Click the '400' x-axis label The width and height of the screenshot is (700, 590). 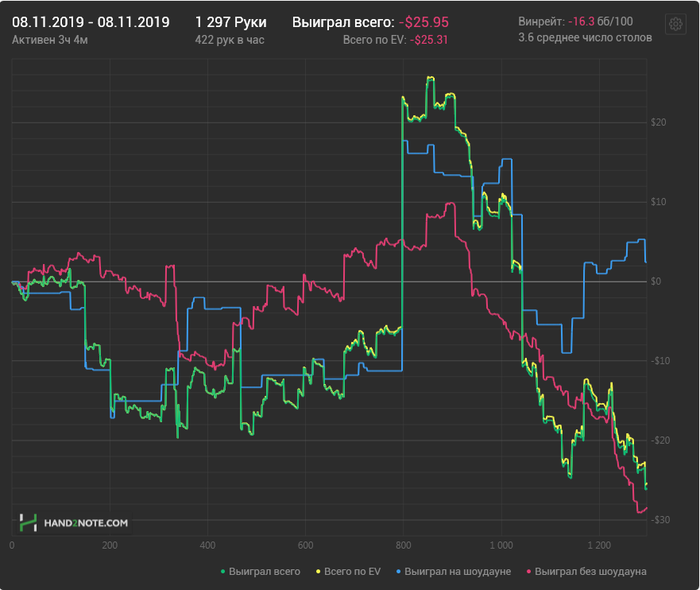pyautogui.click(x=208, y=545)
